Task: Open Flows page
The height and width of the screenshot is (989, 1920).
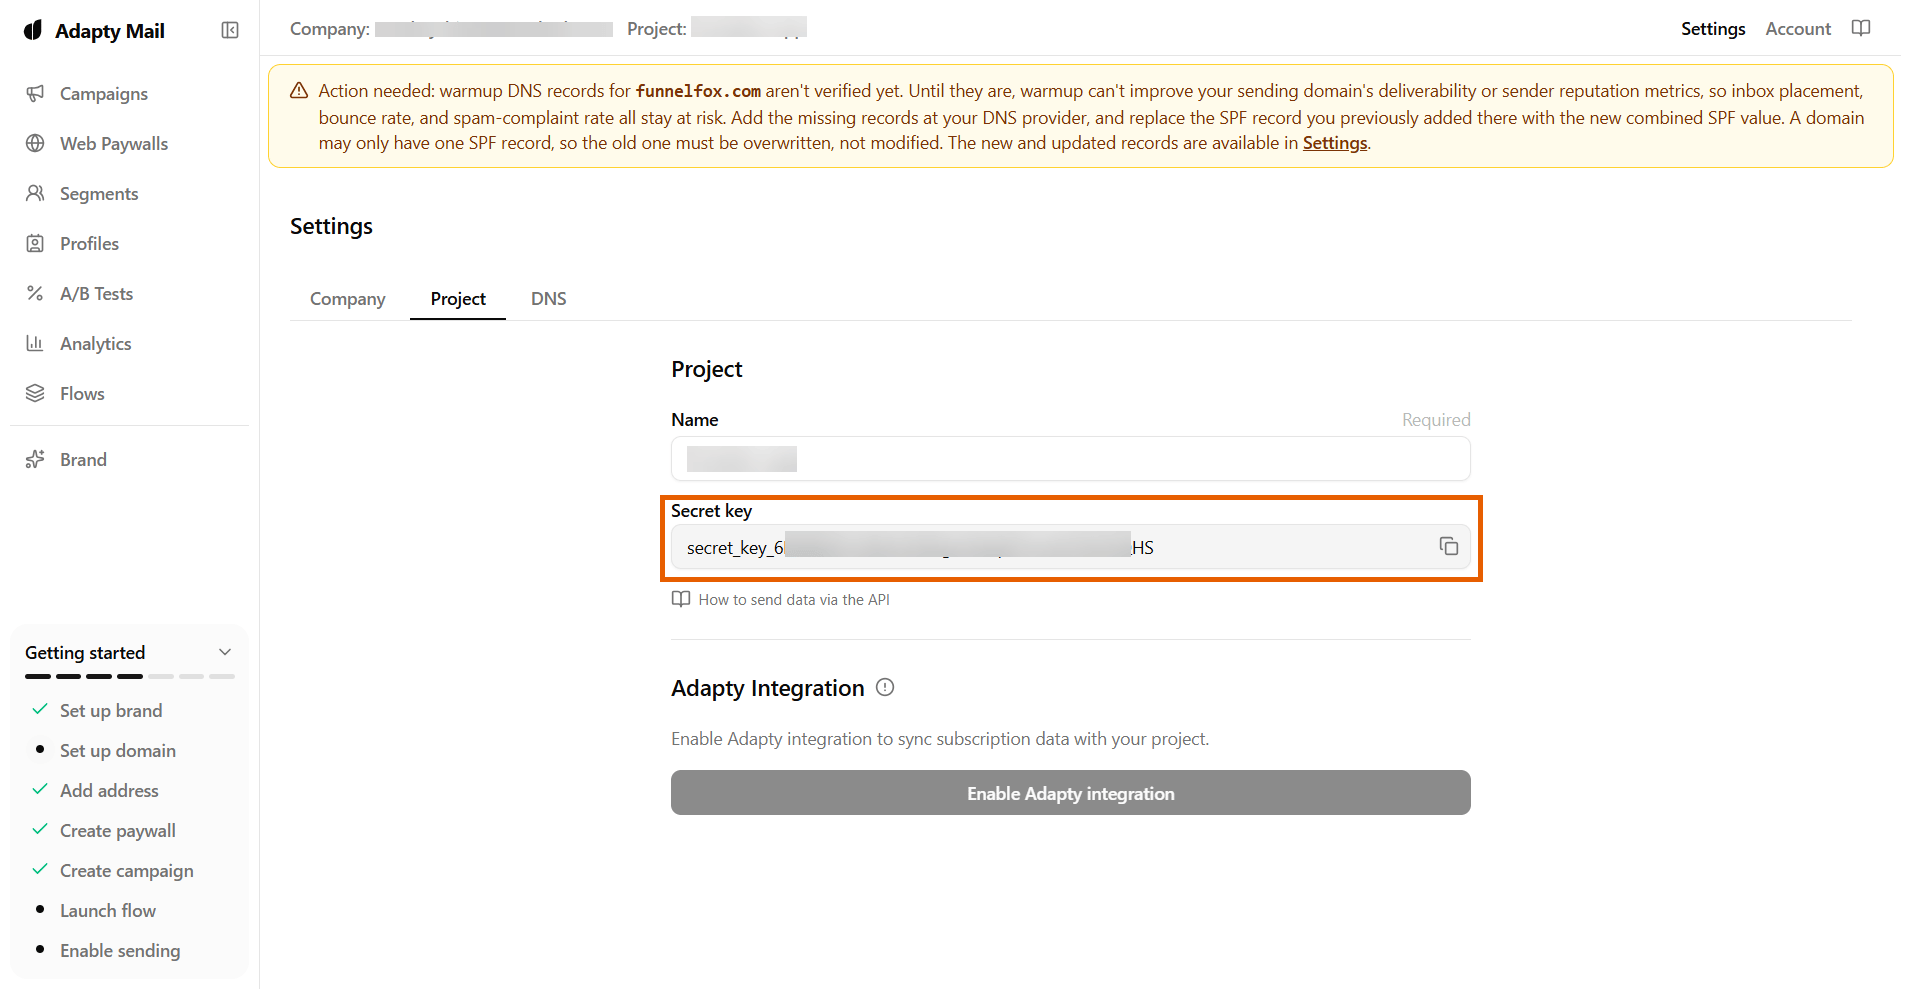Action: pyautogui.click(x=82, y=393)
